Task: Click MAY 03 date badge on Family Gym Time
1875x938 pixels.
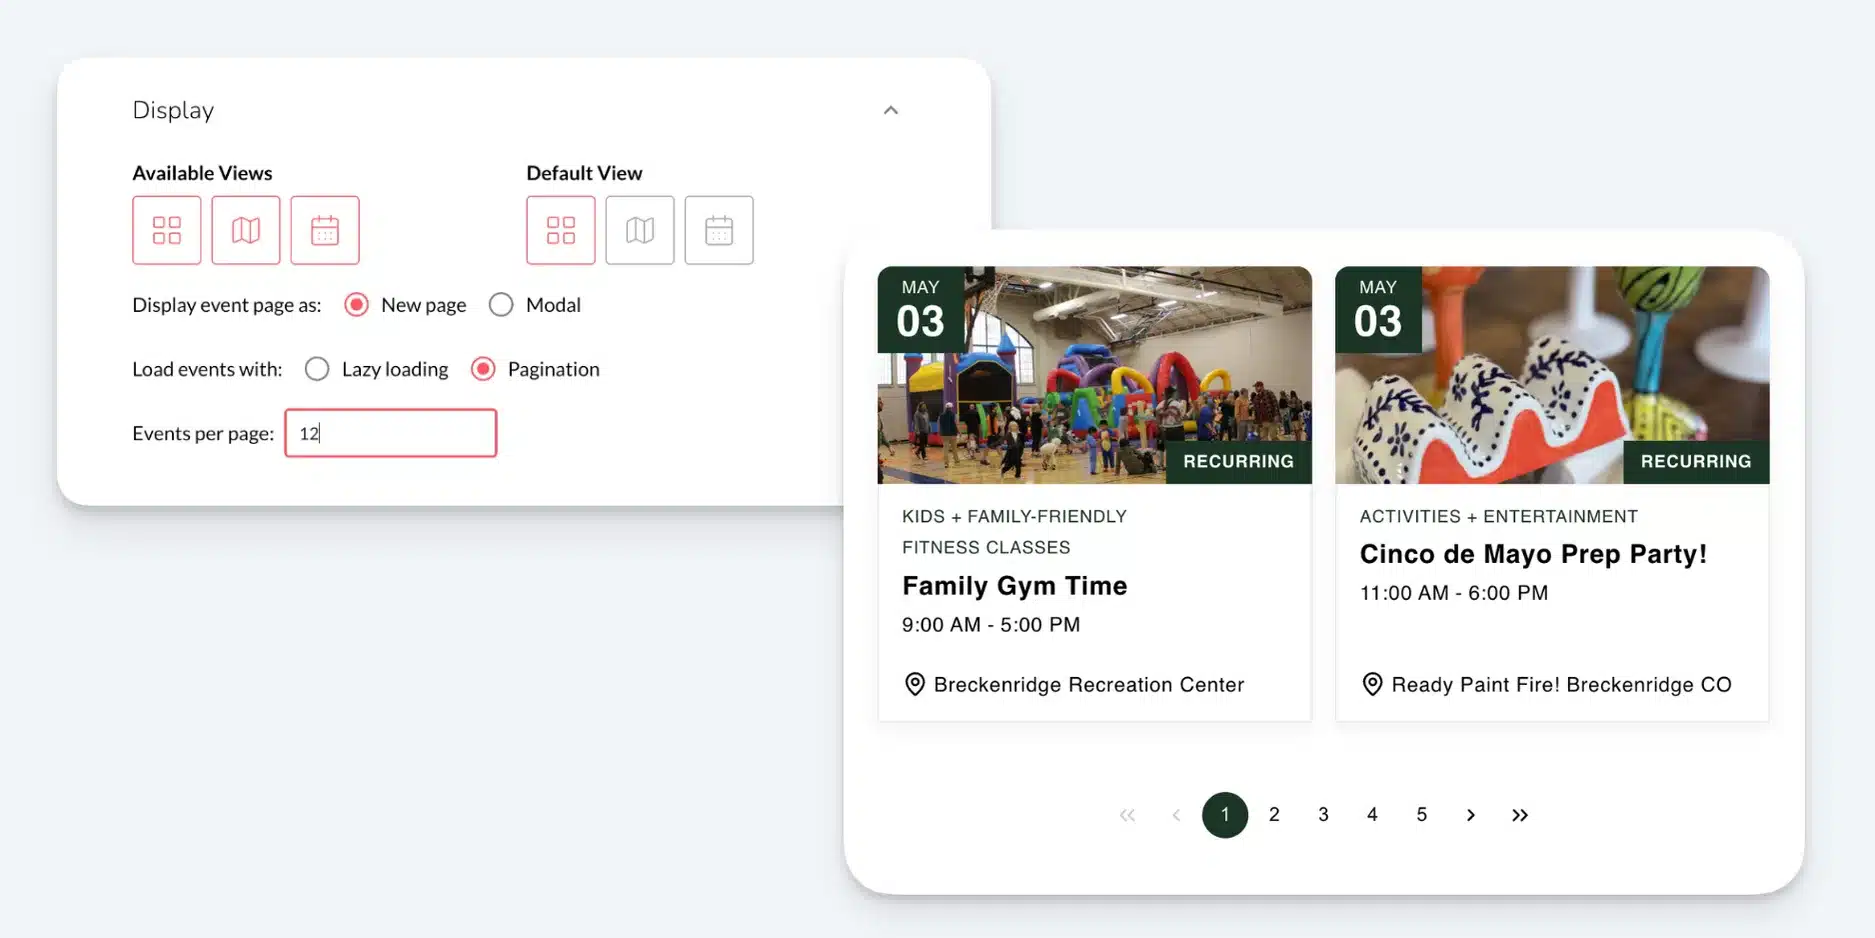Action: tap(921, 309)
